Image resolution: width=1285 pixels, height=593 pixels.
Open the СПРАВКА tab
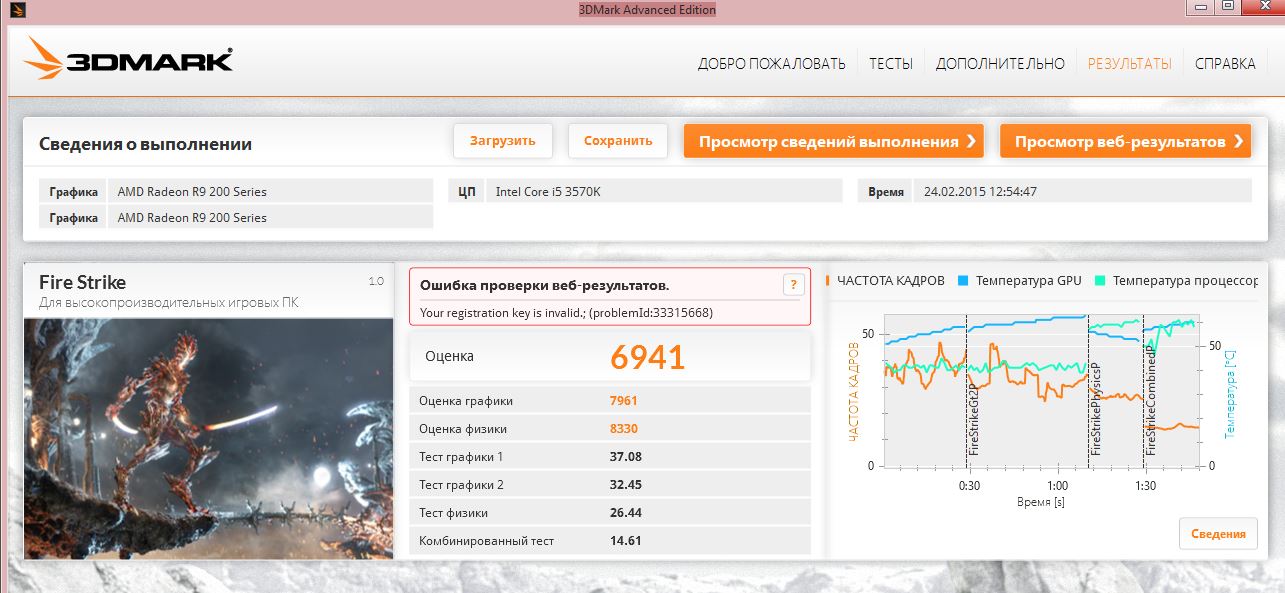1225,64
